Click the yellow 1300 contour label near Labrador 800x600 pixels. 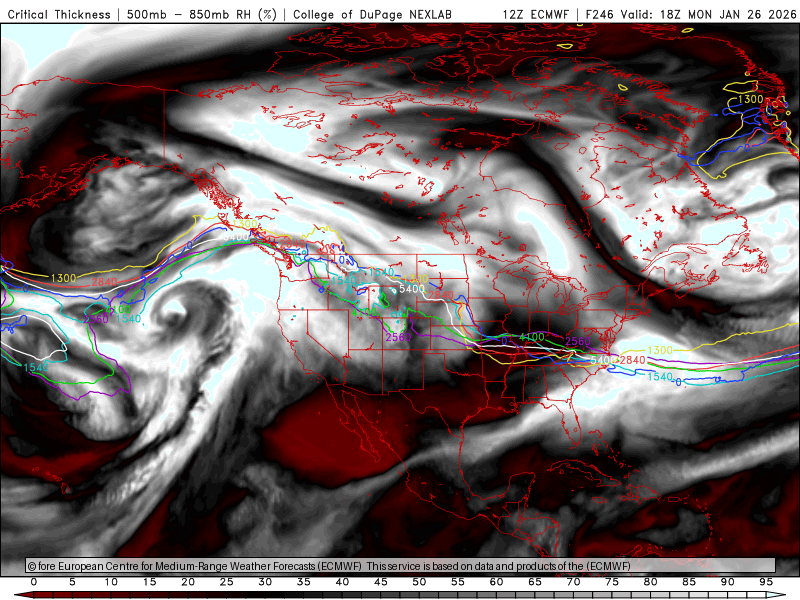coord(751,99)
